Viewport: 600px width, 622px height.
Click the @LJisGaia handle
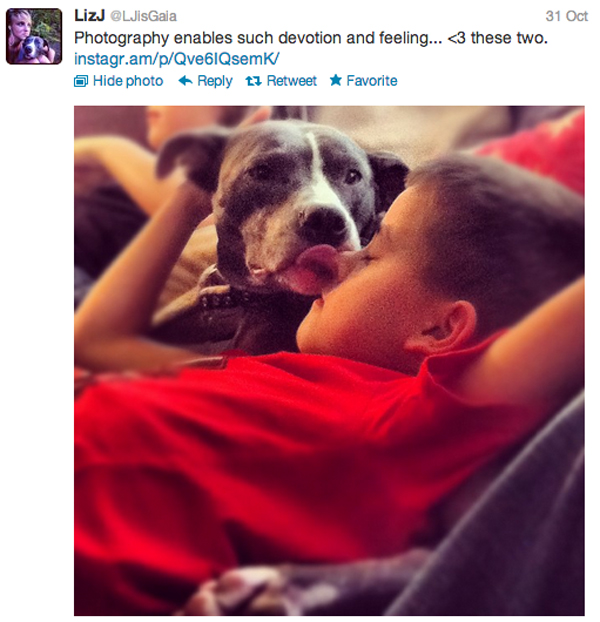[143, 16]
